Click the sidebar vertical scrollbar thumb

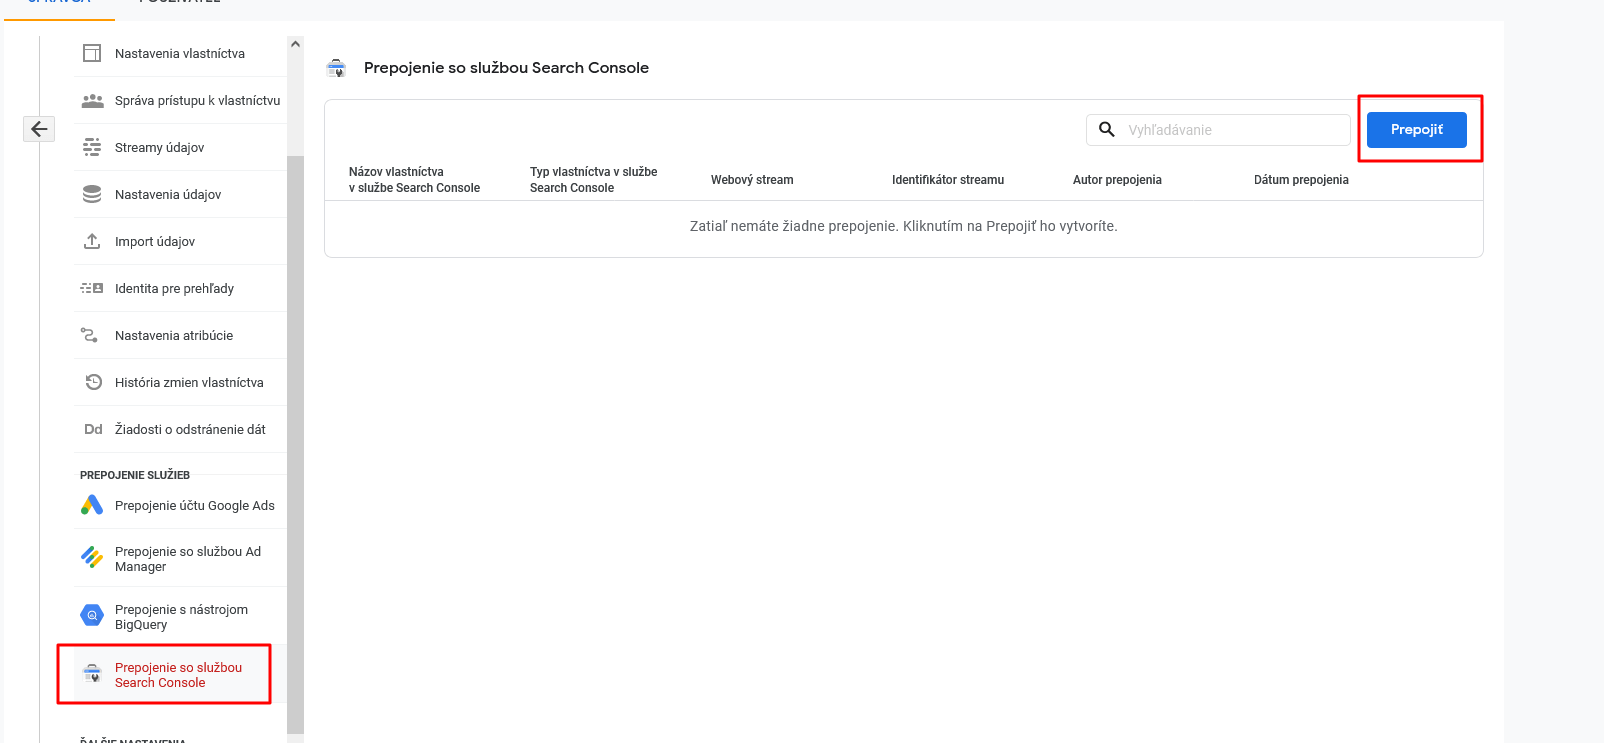pos(295,445)
